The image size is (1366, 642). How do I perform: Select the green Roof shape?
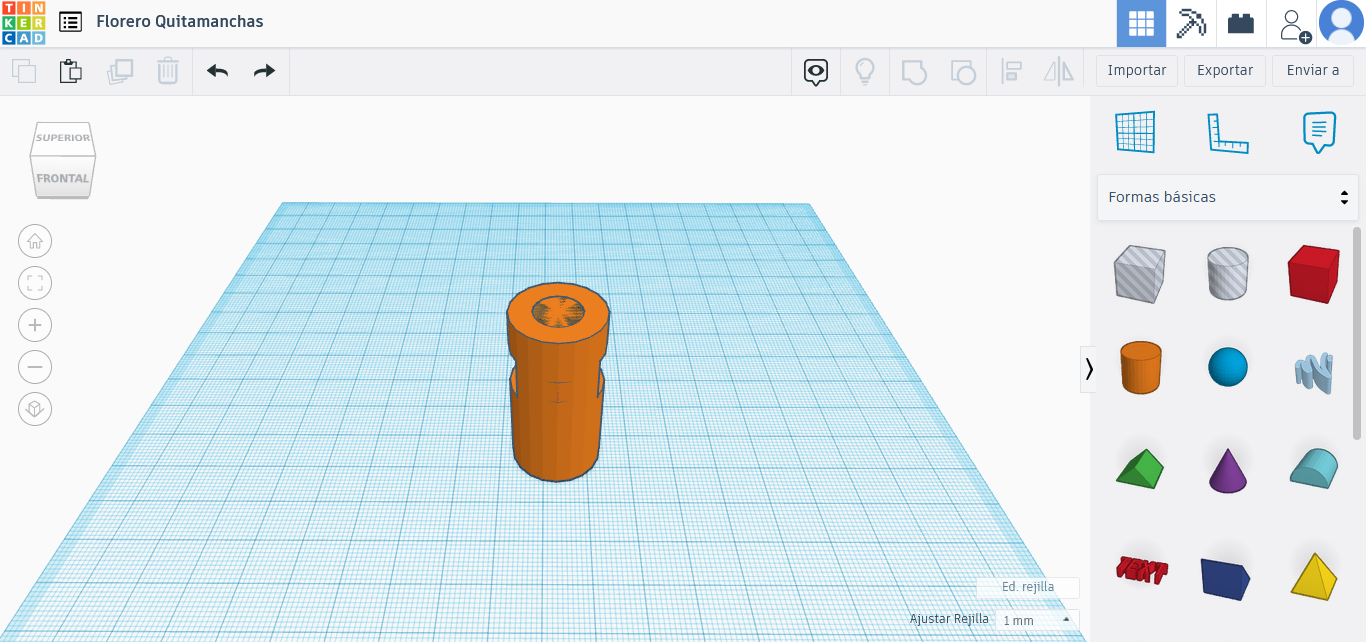click(1140, 468)
